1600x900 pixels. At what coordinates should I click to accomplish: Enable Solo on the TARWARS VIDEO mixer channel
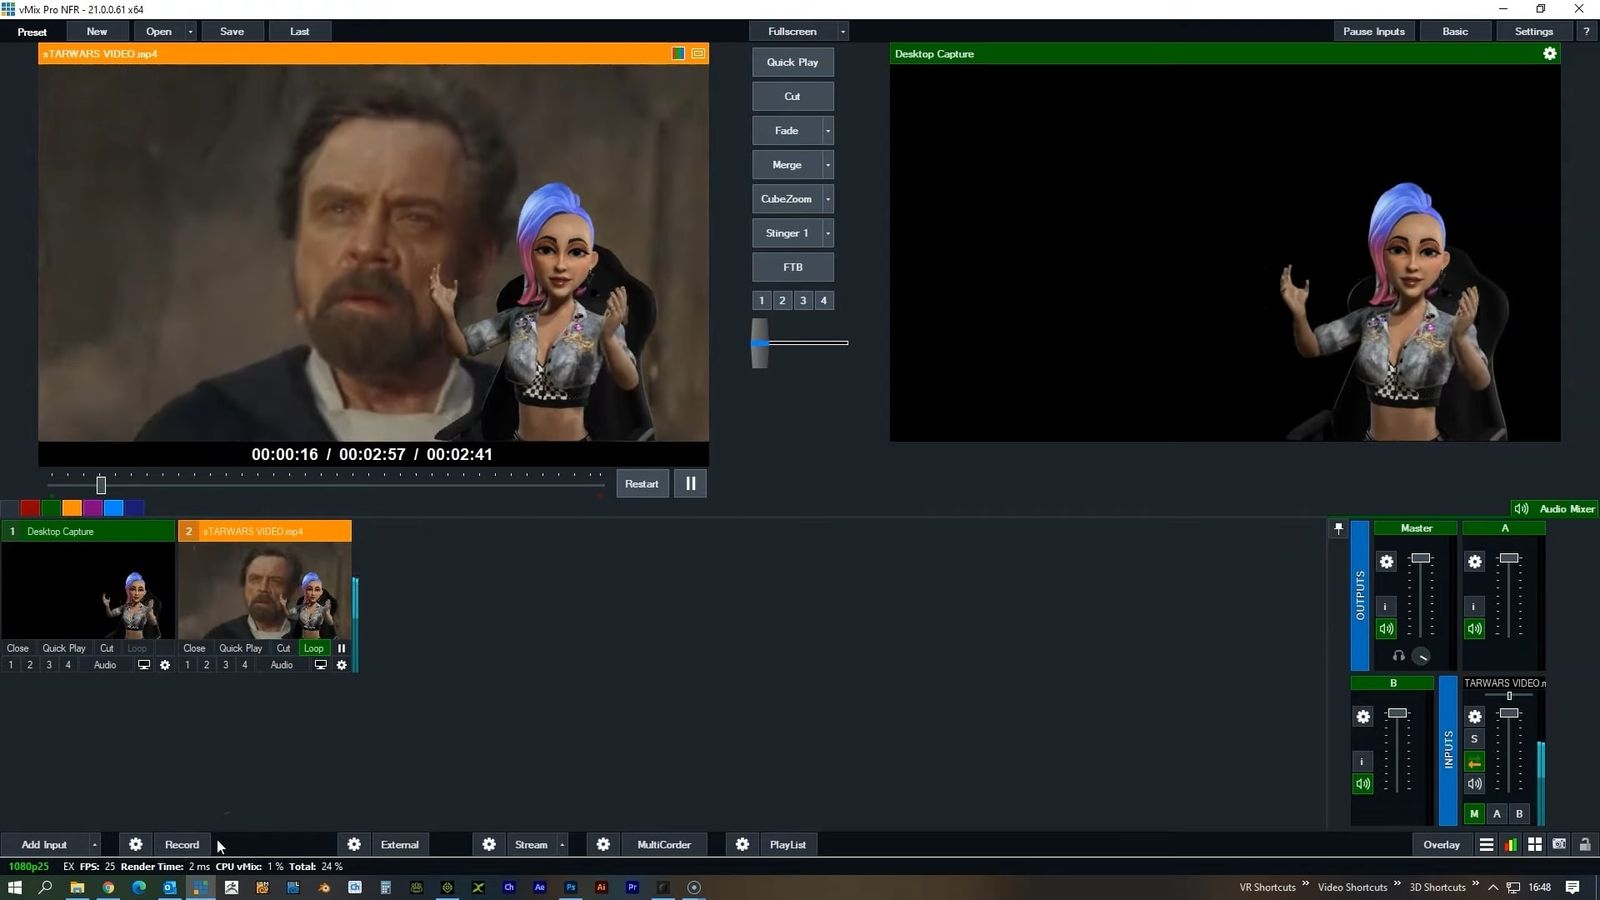[x=1474, y=739]
